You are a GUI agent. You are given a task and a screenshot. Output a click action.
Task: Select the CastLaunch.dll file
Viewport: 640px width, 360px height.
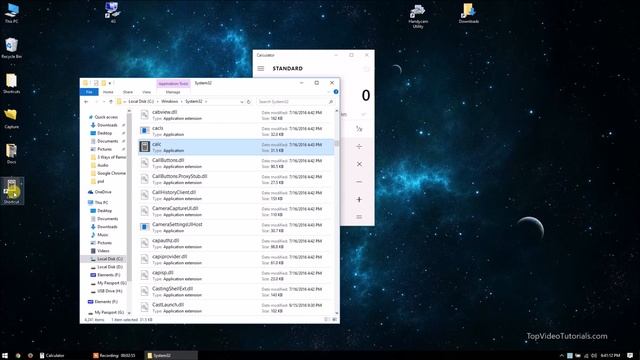tap(236, 307)
